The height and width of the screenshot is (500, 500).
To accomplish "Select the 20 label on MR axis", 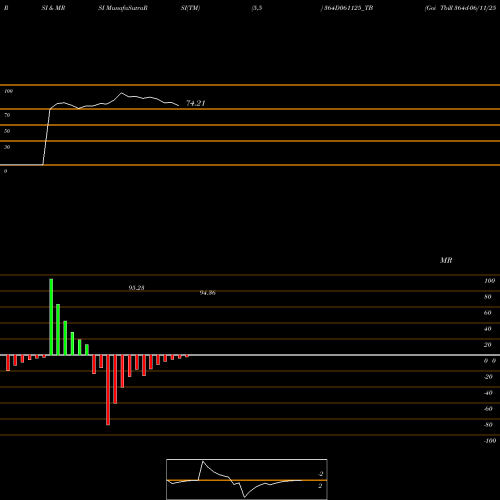I will point(488,345).
